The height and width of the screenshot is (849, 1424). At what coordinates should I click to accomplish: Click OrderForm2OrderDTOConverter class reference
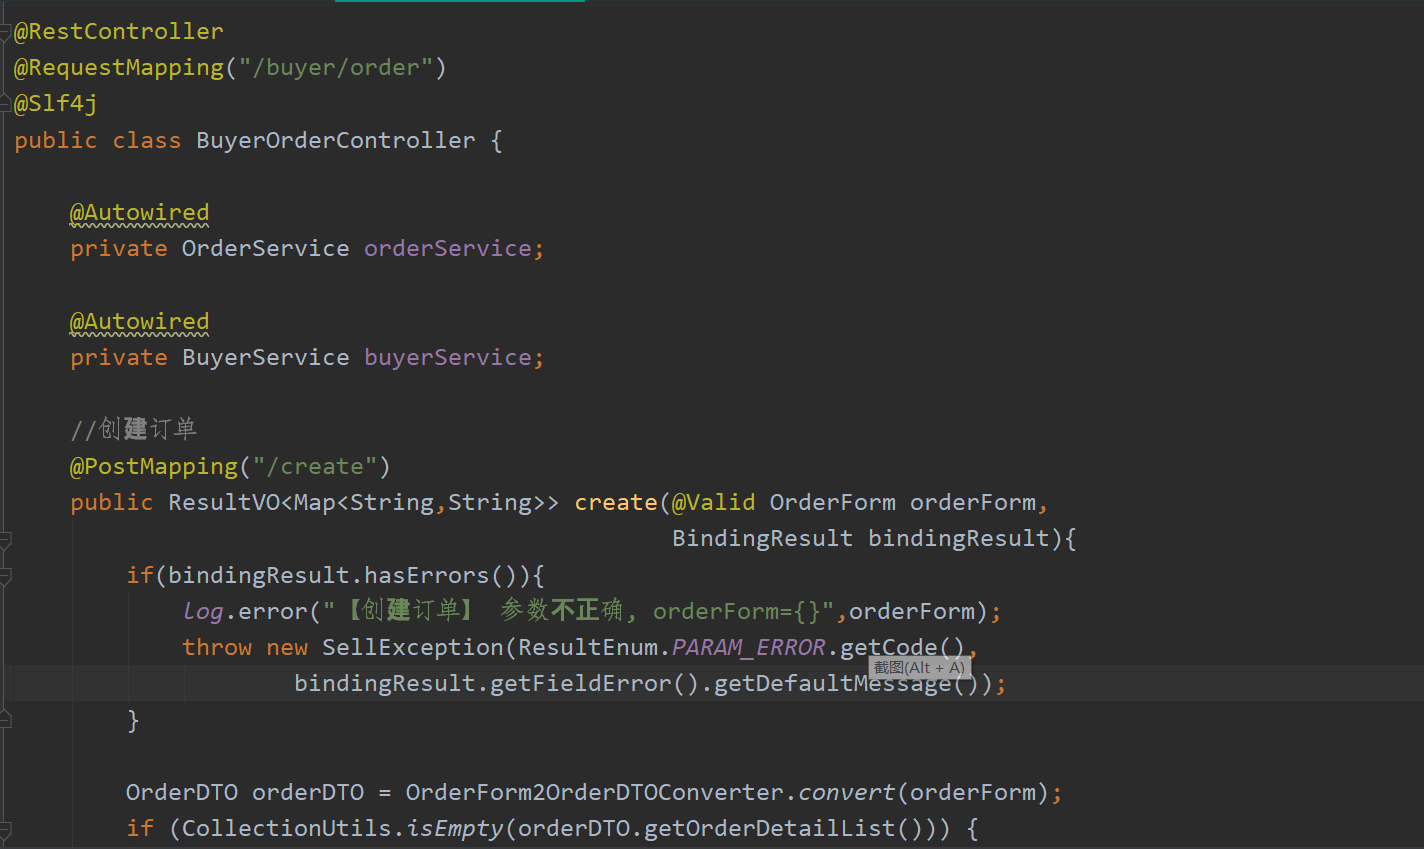click(595, 793)
